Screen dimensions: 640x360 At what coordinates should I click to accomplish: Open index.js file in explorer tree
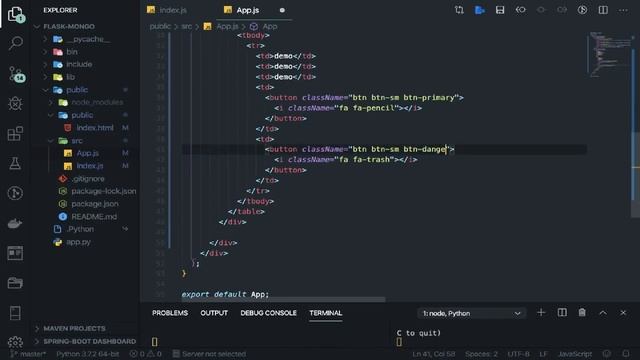[x=90, y=166]
